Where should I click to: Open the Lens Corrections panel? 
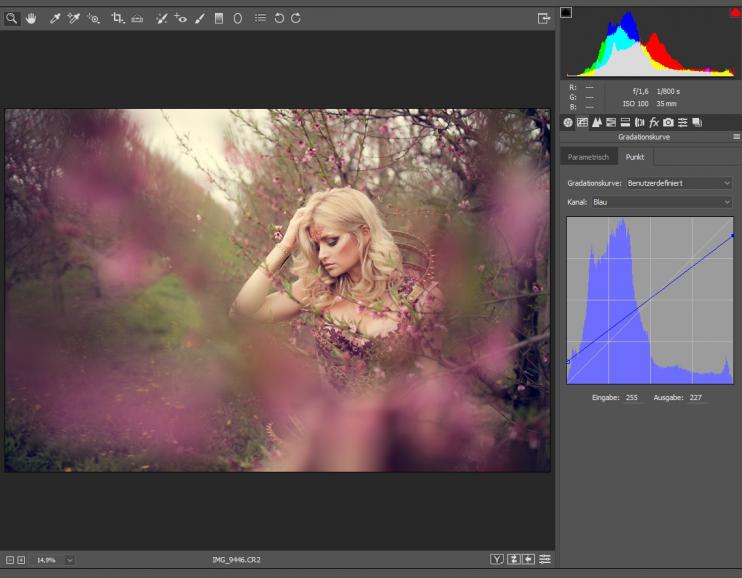coord(639,123)
